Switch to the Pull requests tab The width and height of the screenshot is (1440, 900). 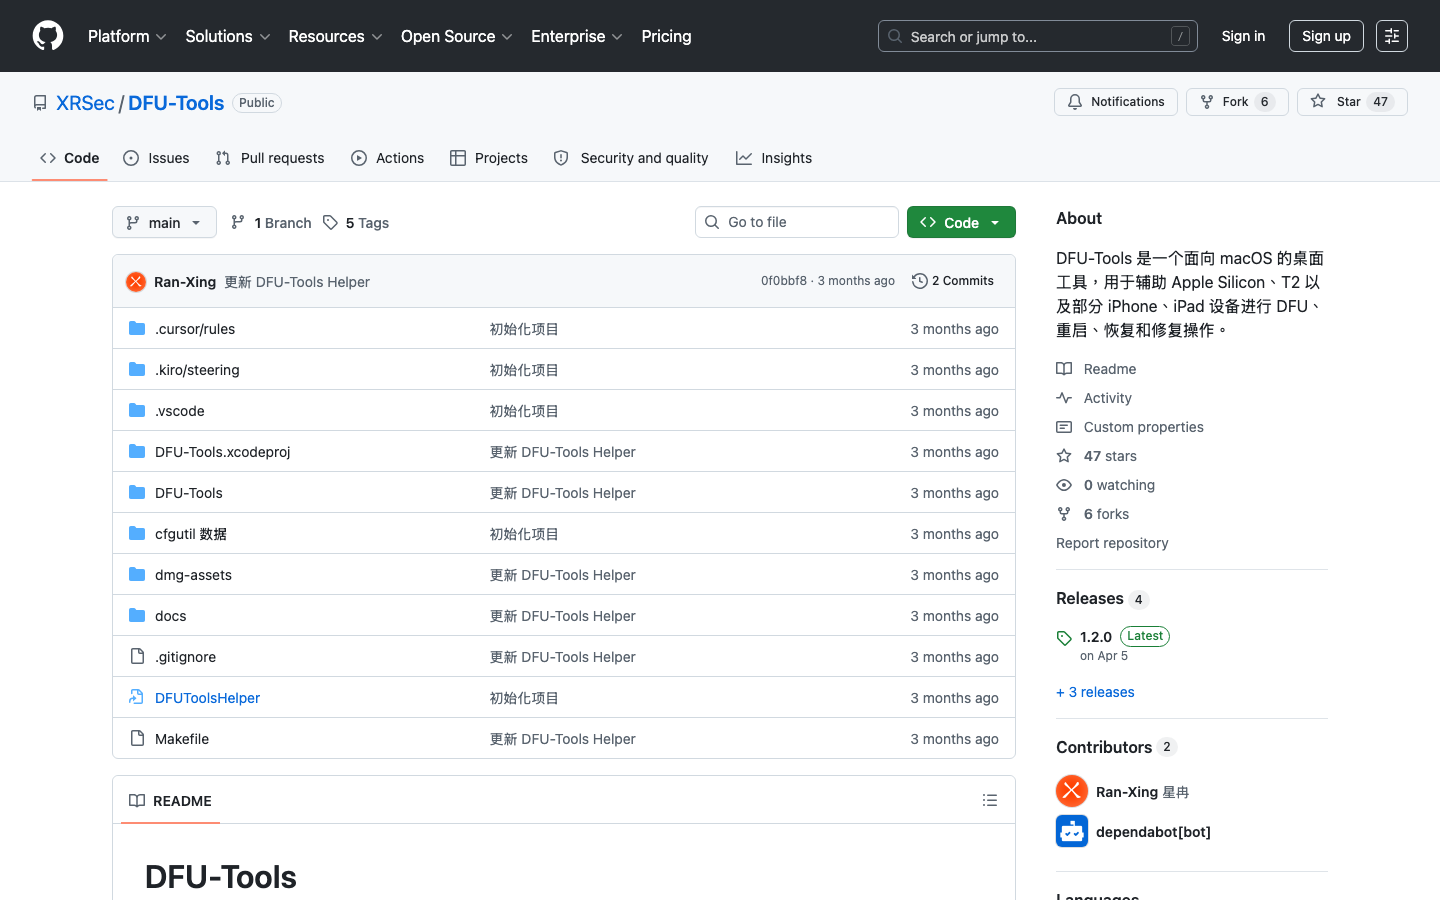tap(270, 158)
